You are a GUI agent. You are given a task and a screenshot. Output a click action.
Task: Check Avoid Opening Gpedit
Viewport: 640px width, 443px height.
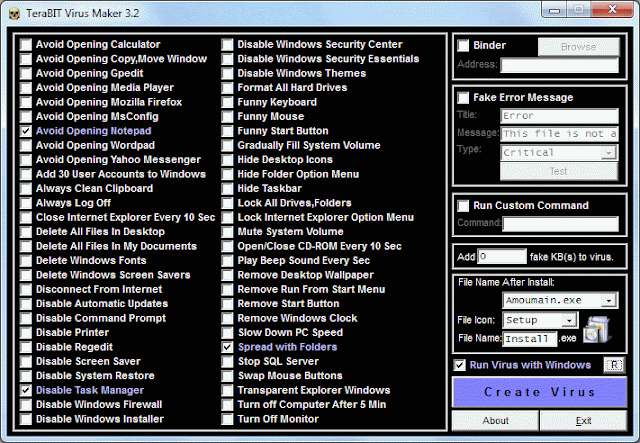coord(26,73)
